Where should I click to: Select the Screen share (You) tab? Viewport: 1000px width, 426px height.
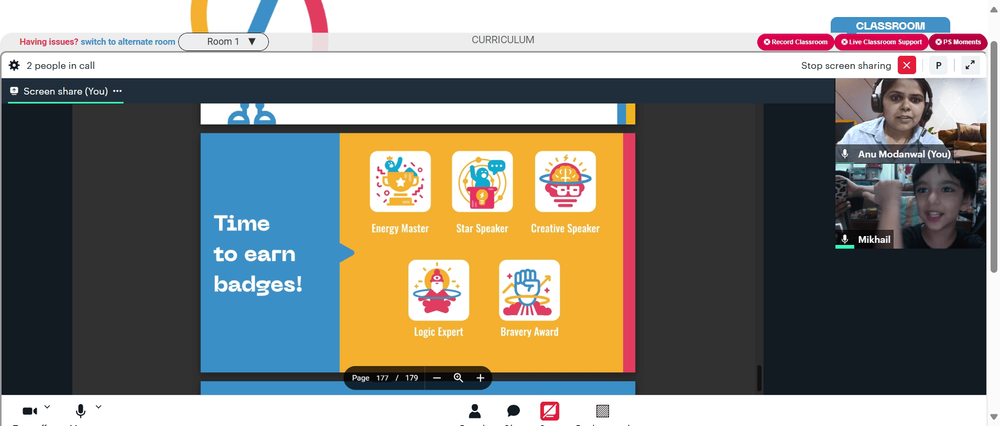[66, 91]
